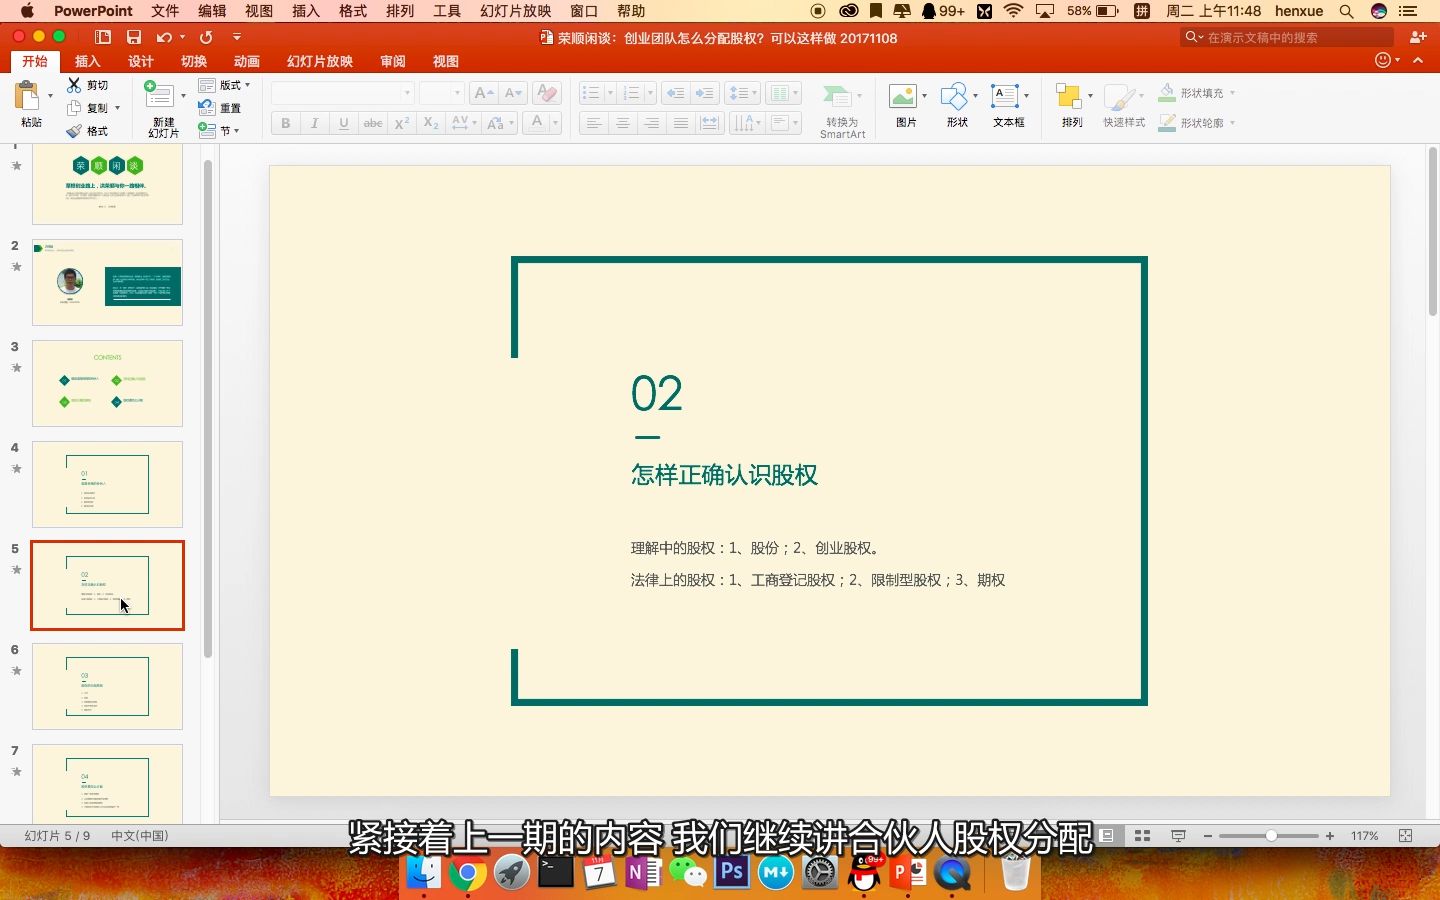
Task: Click the New Slide (新建幻灯片) icon
Action: coord(159,95)
